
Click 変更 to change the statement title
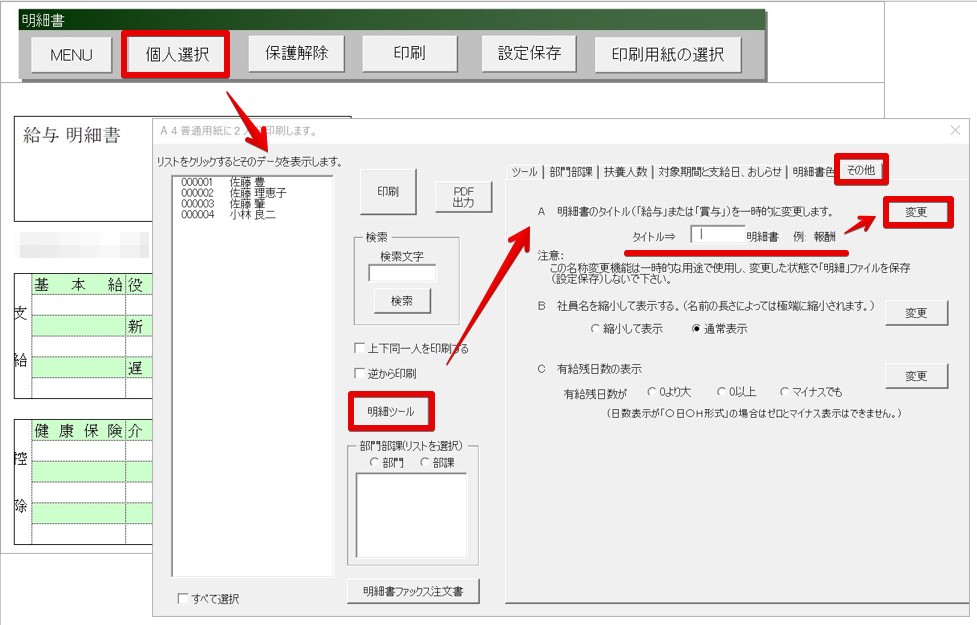pyautogui.click(x=917, y=212)
